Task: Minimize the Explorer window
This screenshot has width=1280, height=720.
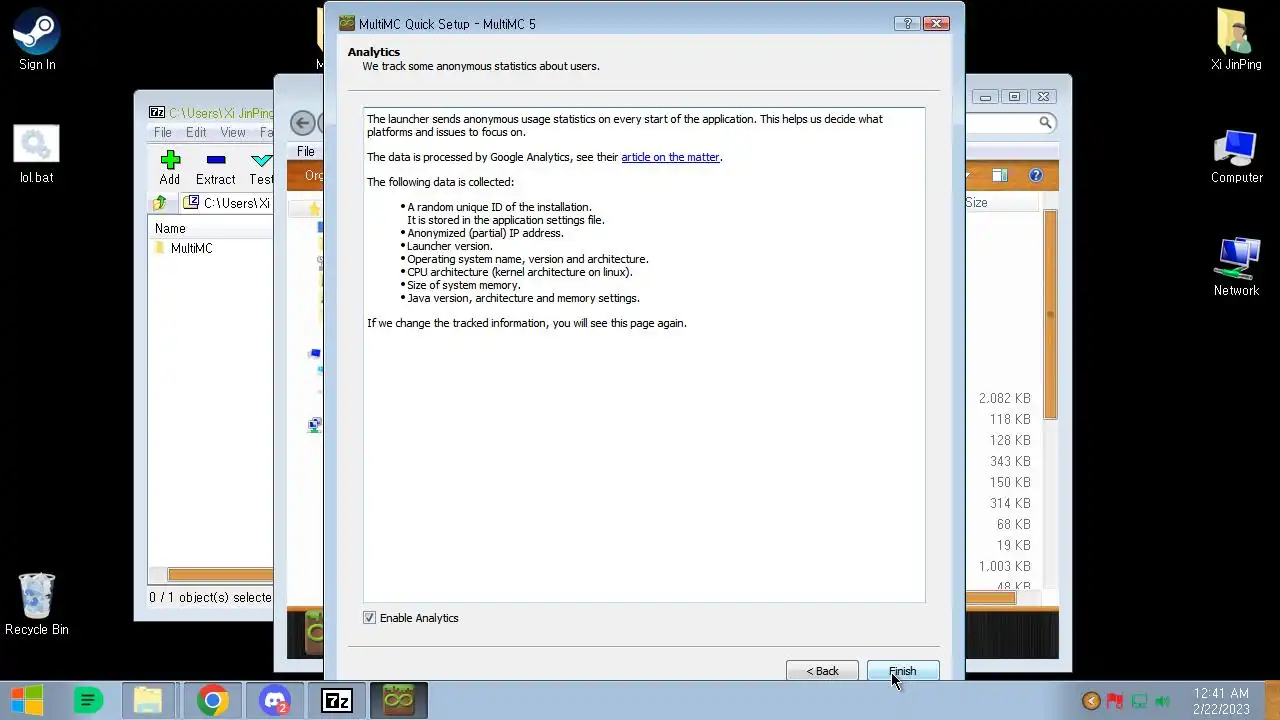Action: click(x=985, y=97)
